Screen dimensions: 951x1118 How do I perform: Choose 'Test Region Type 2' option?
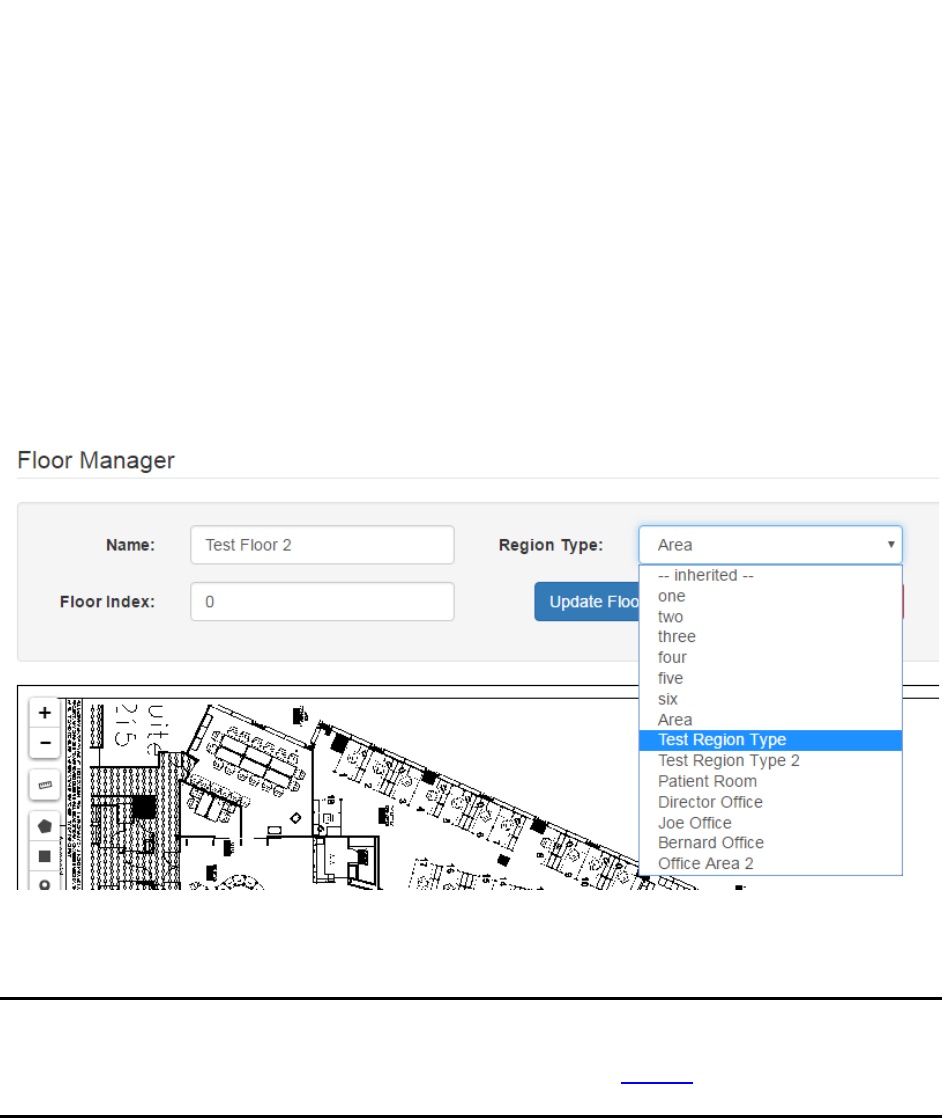770,761
